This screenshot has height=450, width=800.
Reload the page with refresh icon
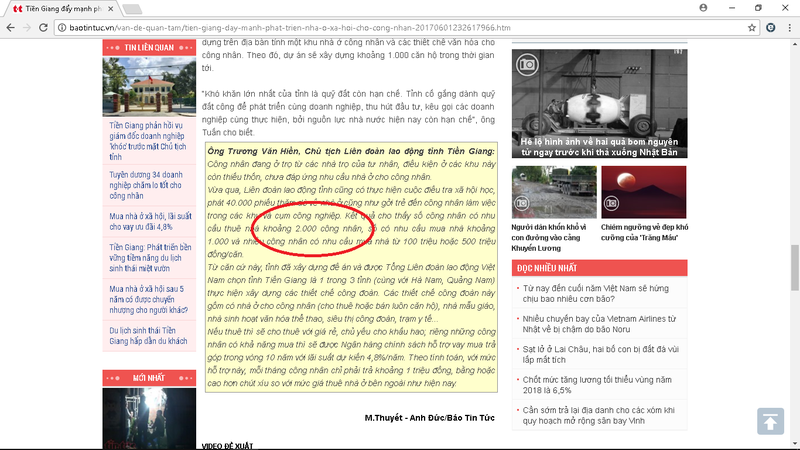pos(43,28)
